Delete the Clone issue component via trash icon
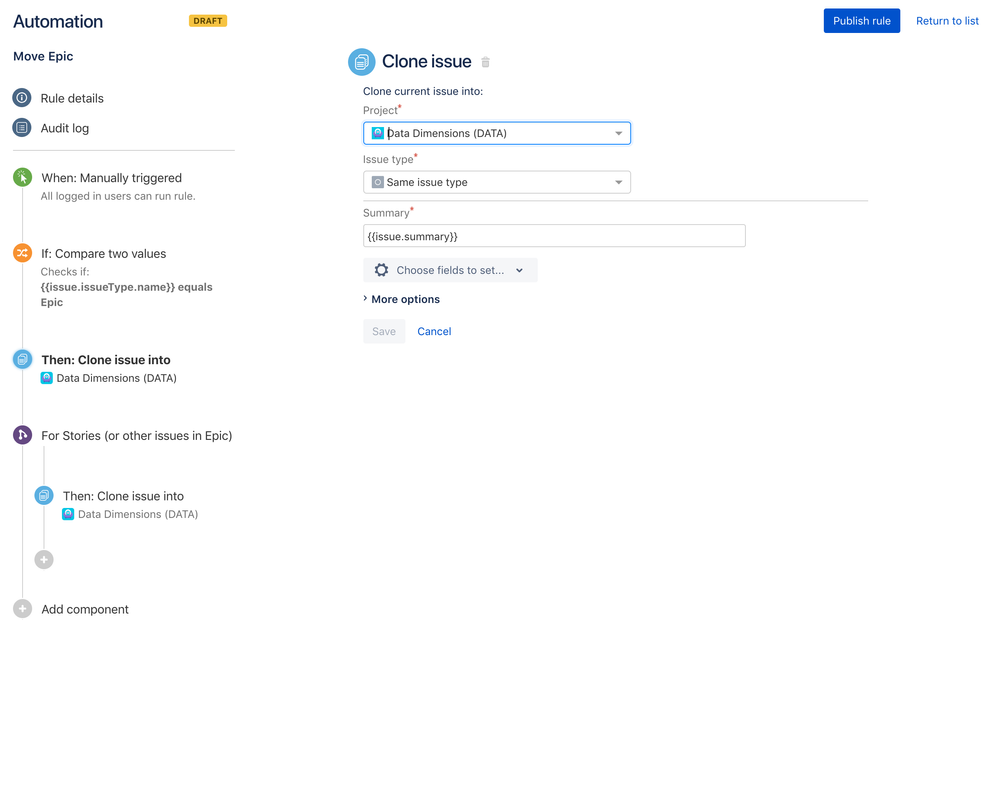This screenshot has width=999, height=788. click(485, 62)
